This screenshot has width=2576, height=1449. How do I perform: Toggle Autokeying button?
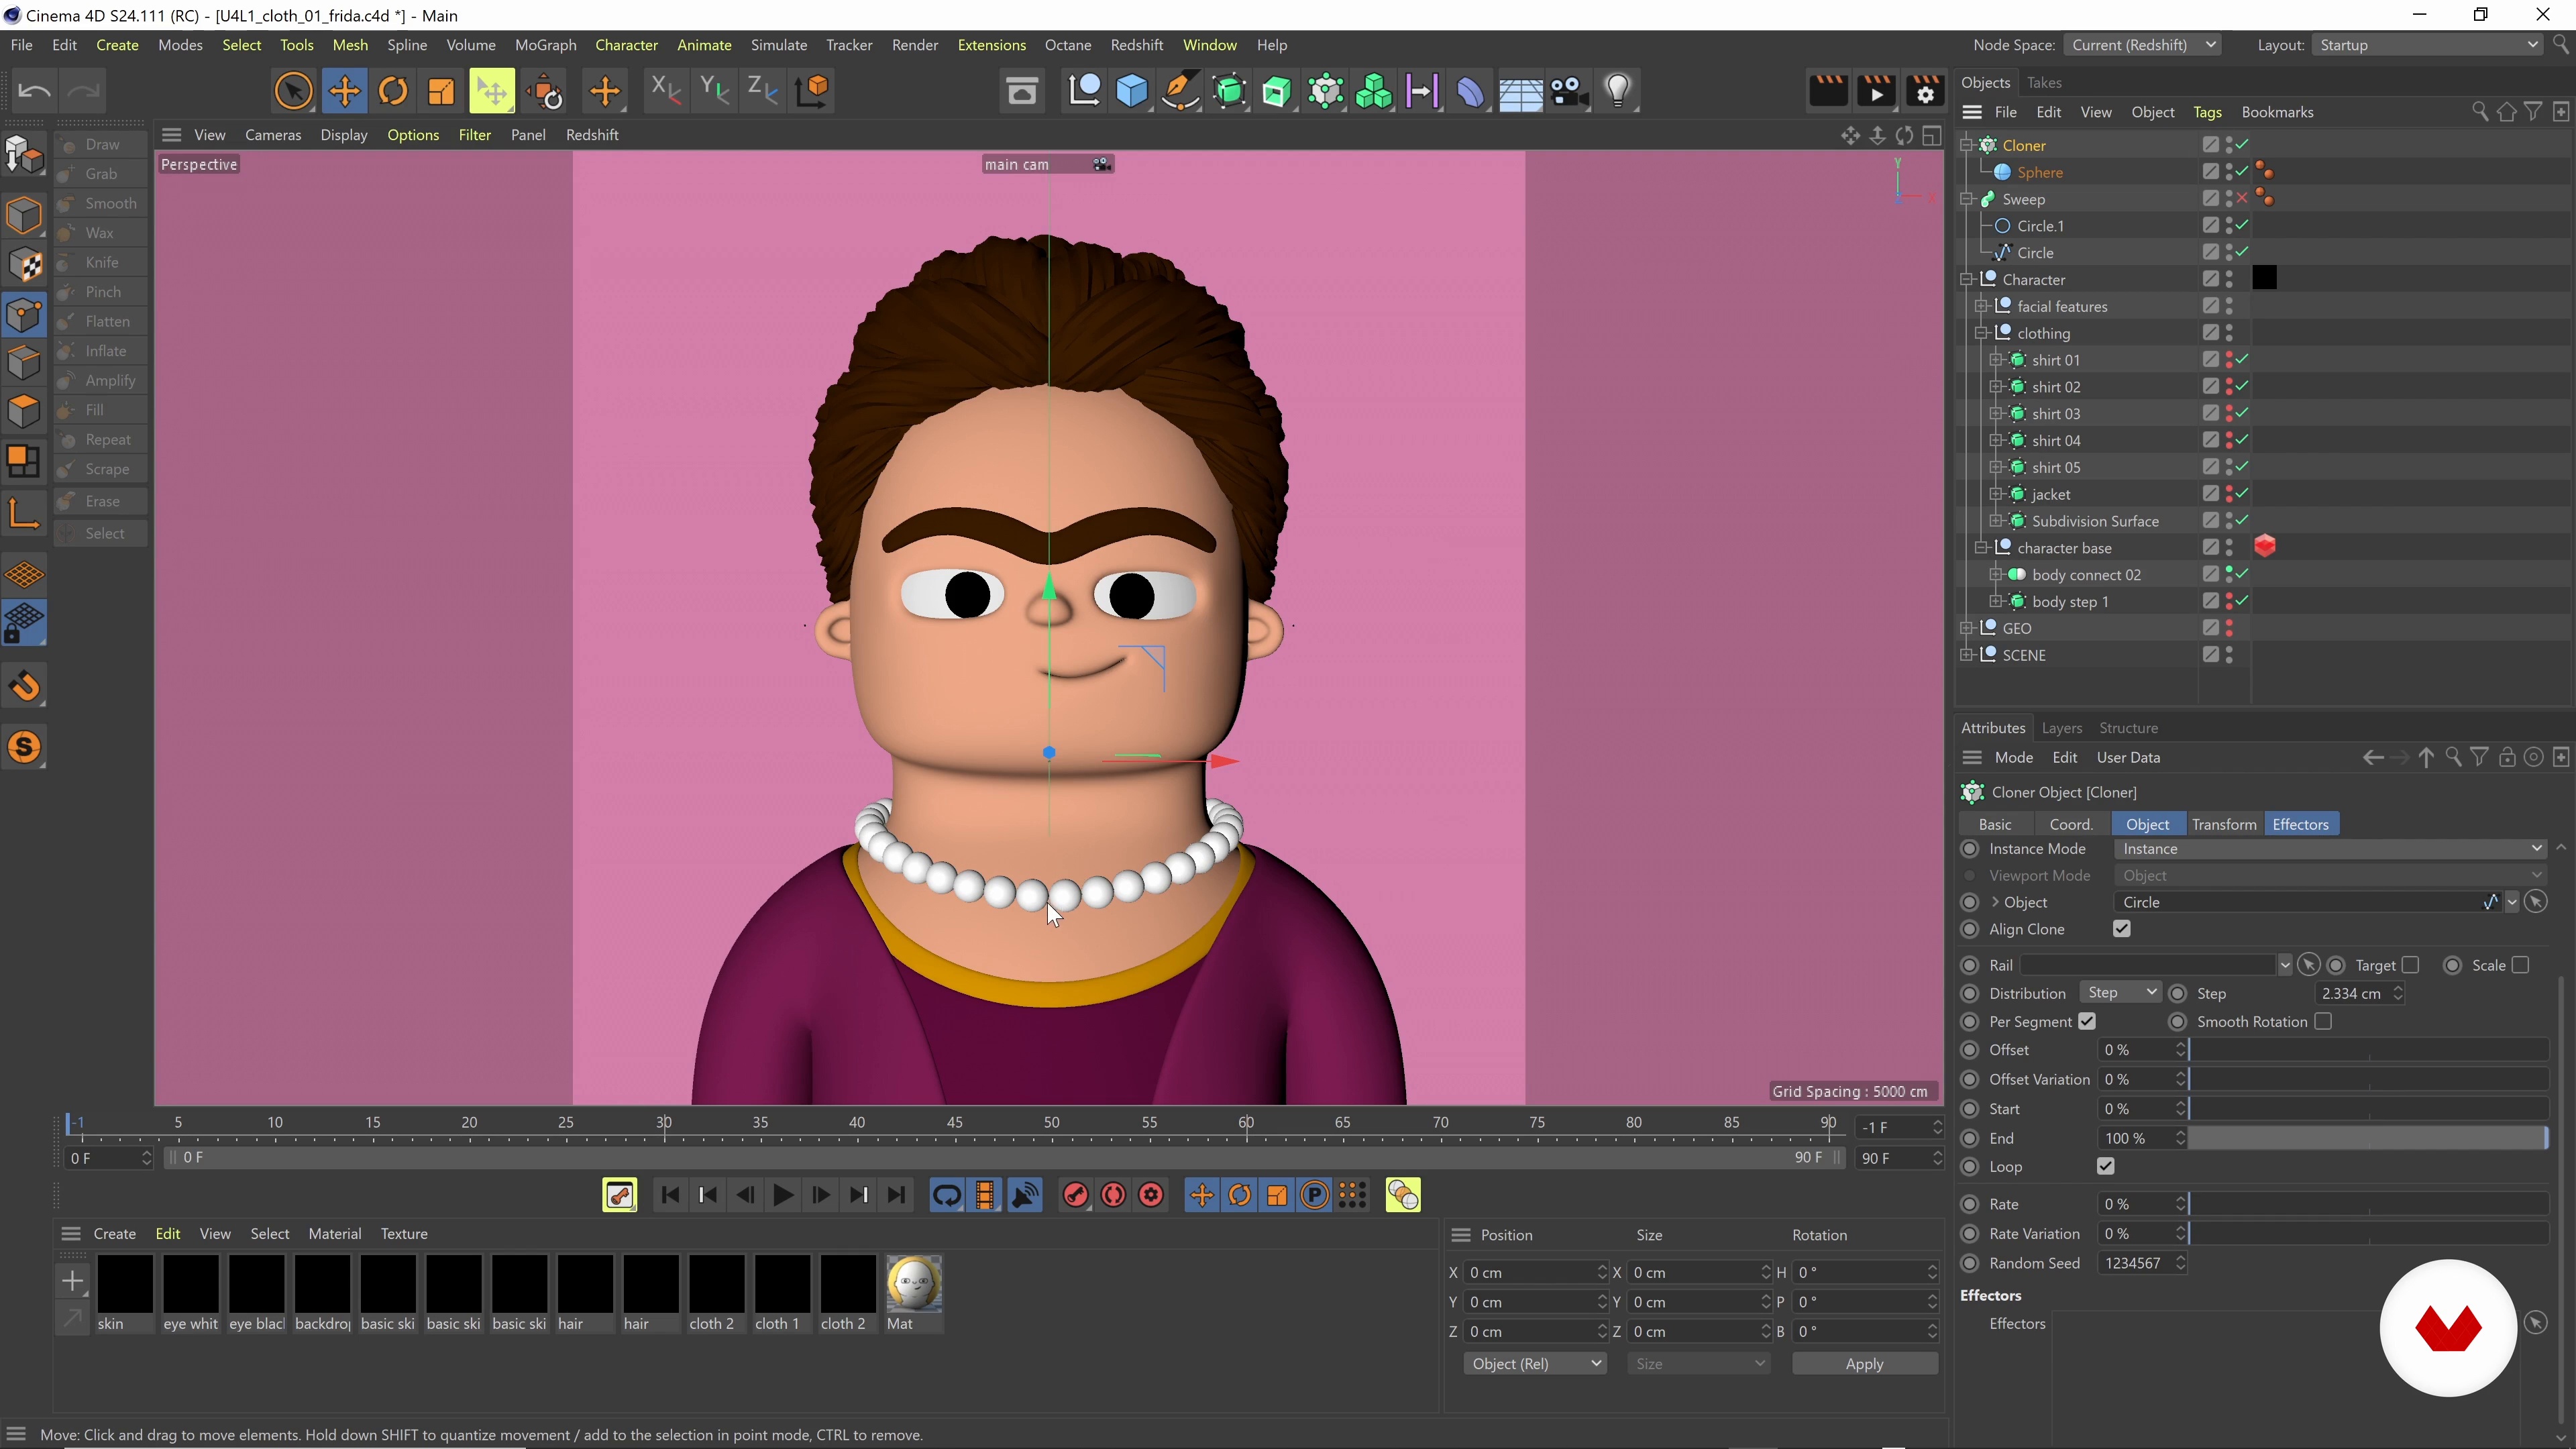[x=1113, y=1195]
